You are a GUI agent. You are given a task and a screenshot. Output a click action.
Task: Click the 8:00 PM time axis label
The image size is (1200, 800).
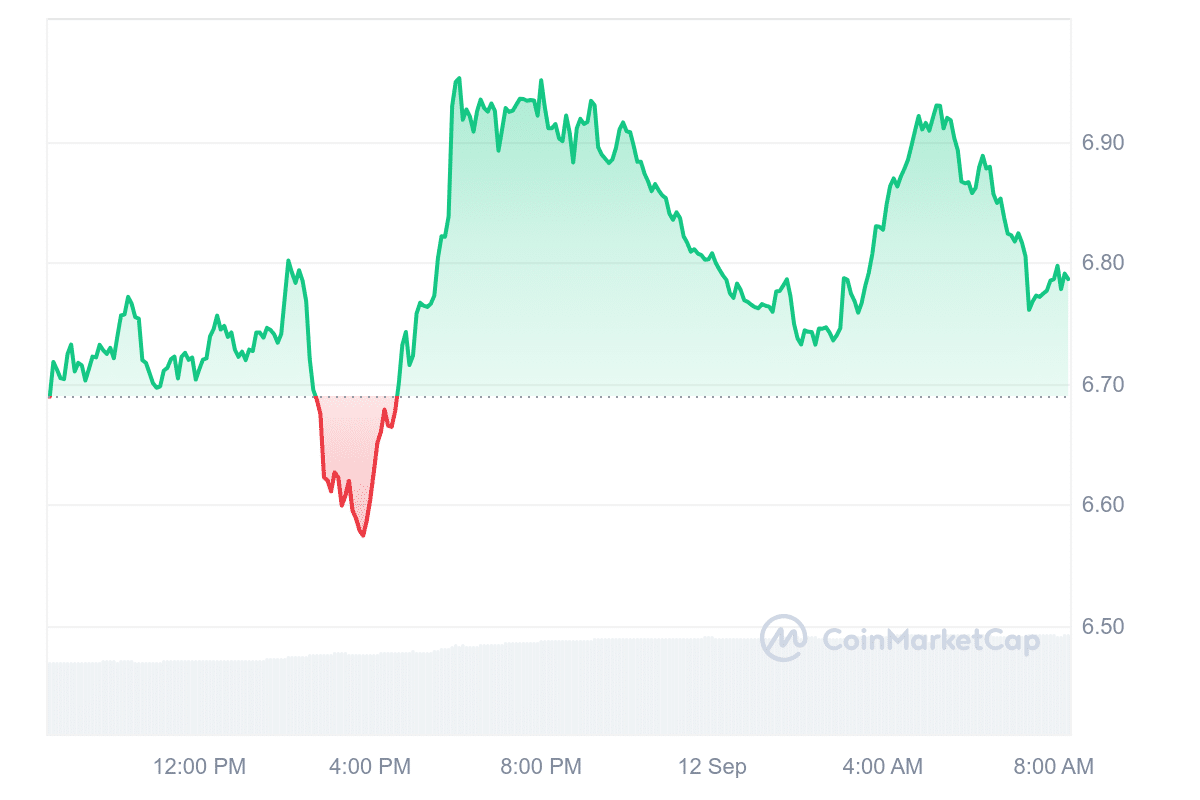pos(539,767)
